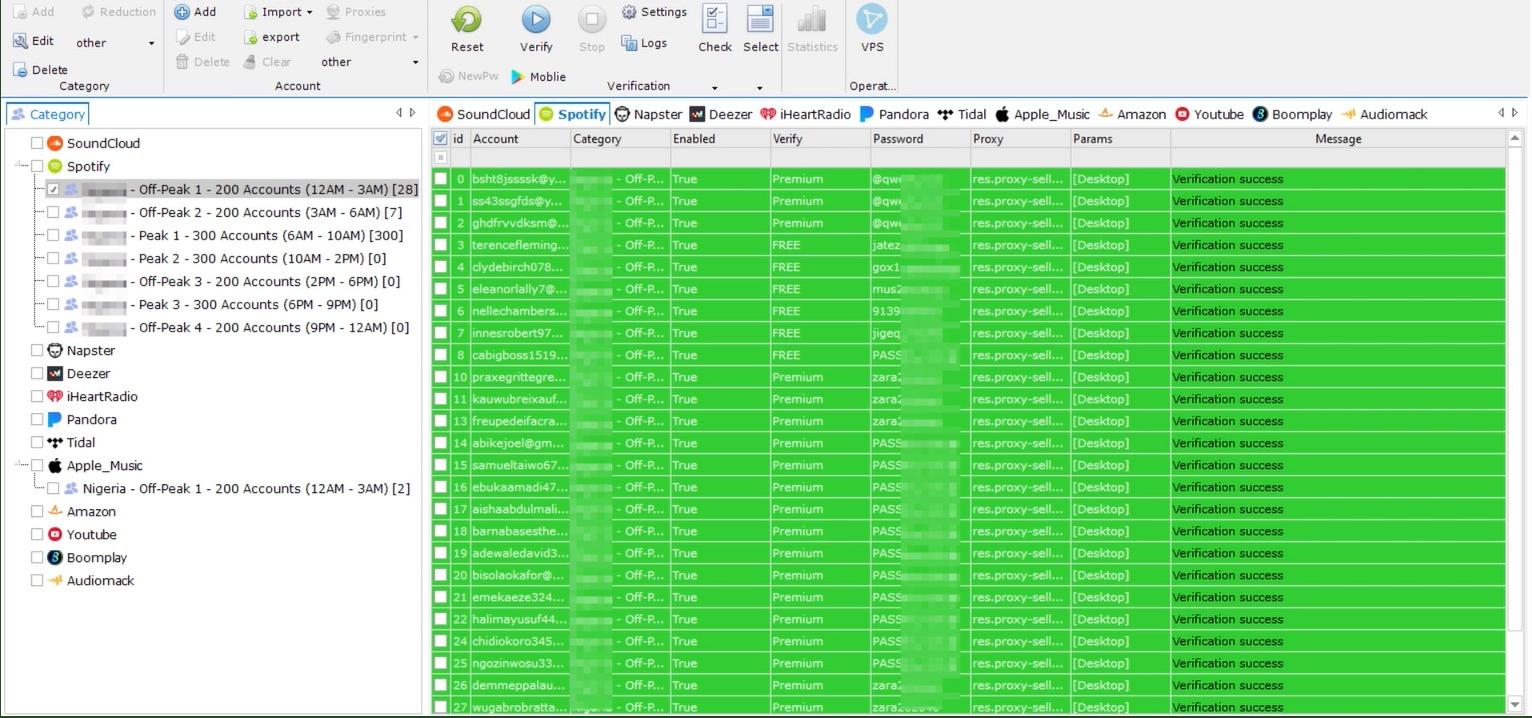Check the row checkbox for terencefleming account
The width and height of the screenshot is (1532, 718).
click(x=440, y=245)
